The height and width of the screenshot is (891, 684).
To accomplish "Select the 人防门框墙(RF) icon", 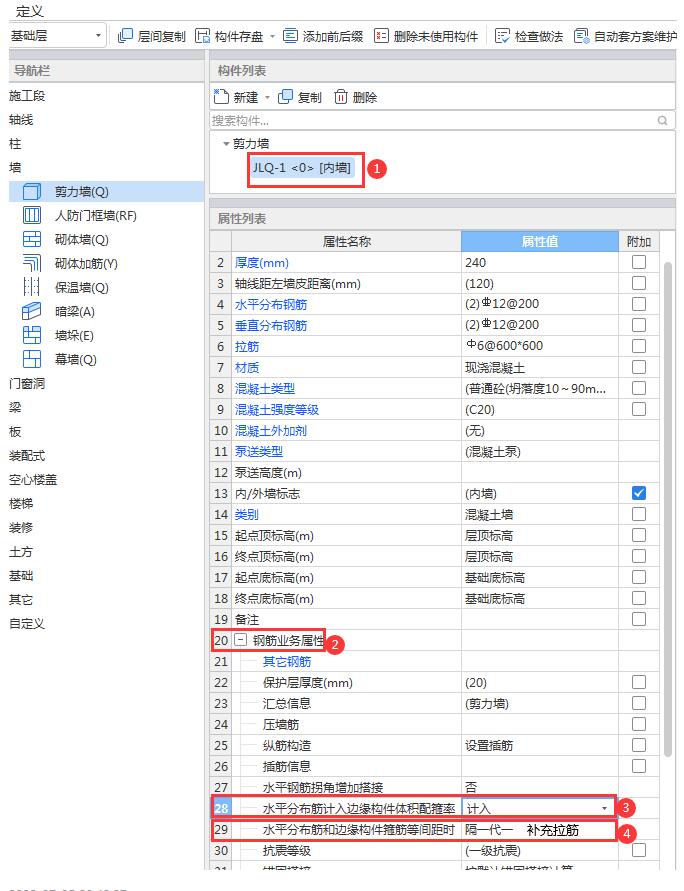I will (x=32, y=215).
